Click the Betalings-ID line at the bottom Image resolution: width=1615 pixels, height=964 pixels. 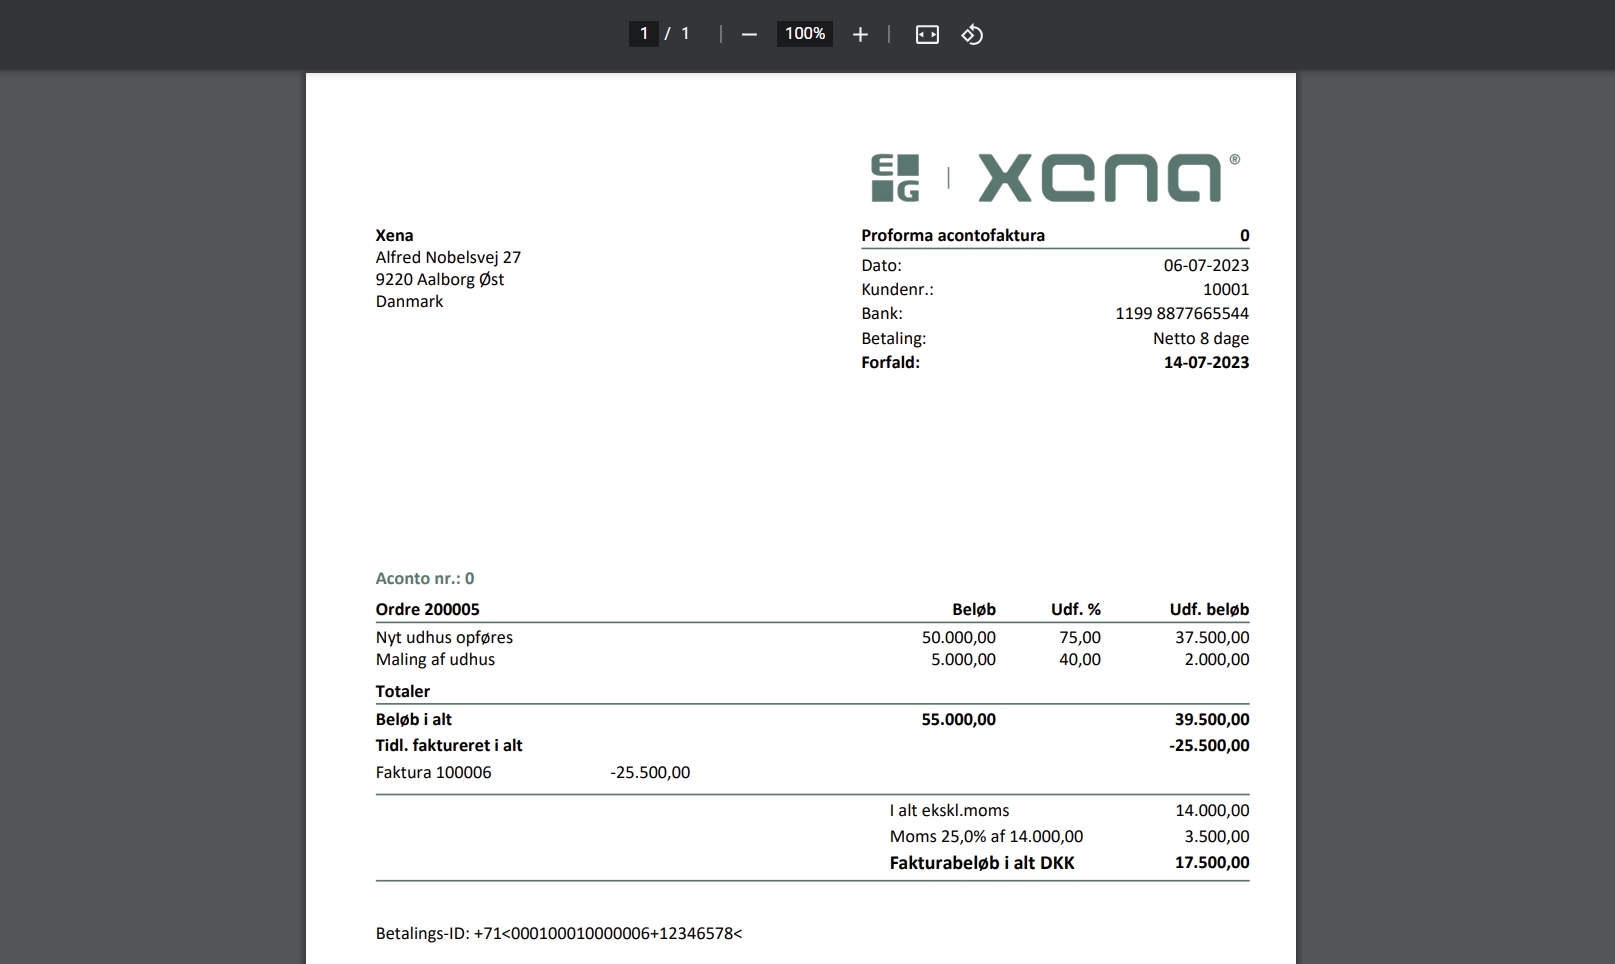click(558, 933)
